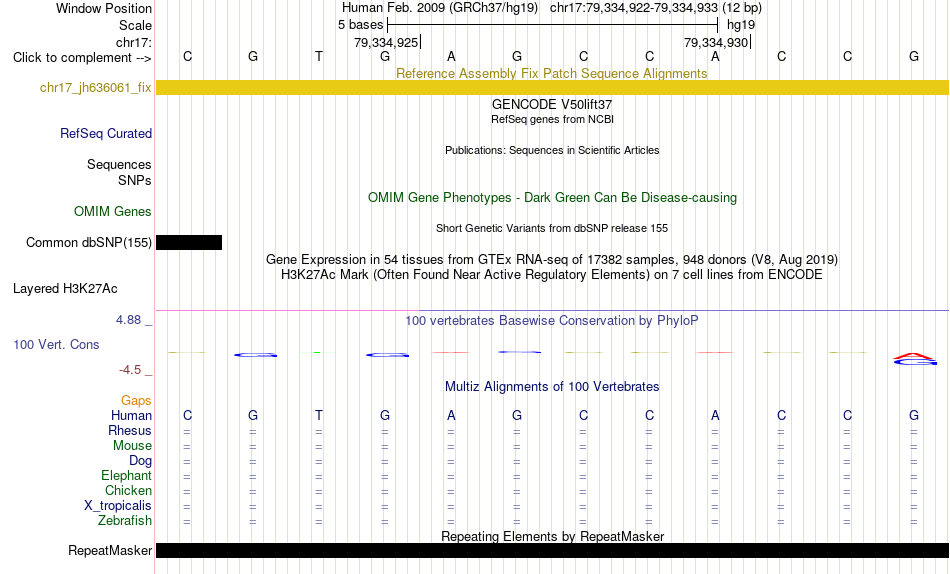Click the red-blue conservation logo at last base
Image resolution: width=950 pixels, height=574 pixels.
coord(915,359)
